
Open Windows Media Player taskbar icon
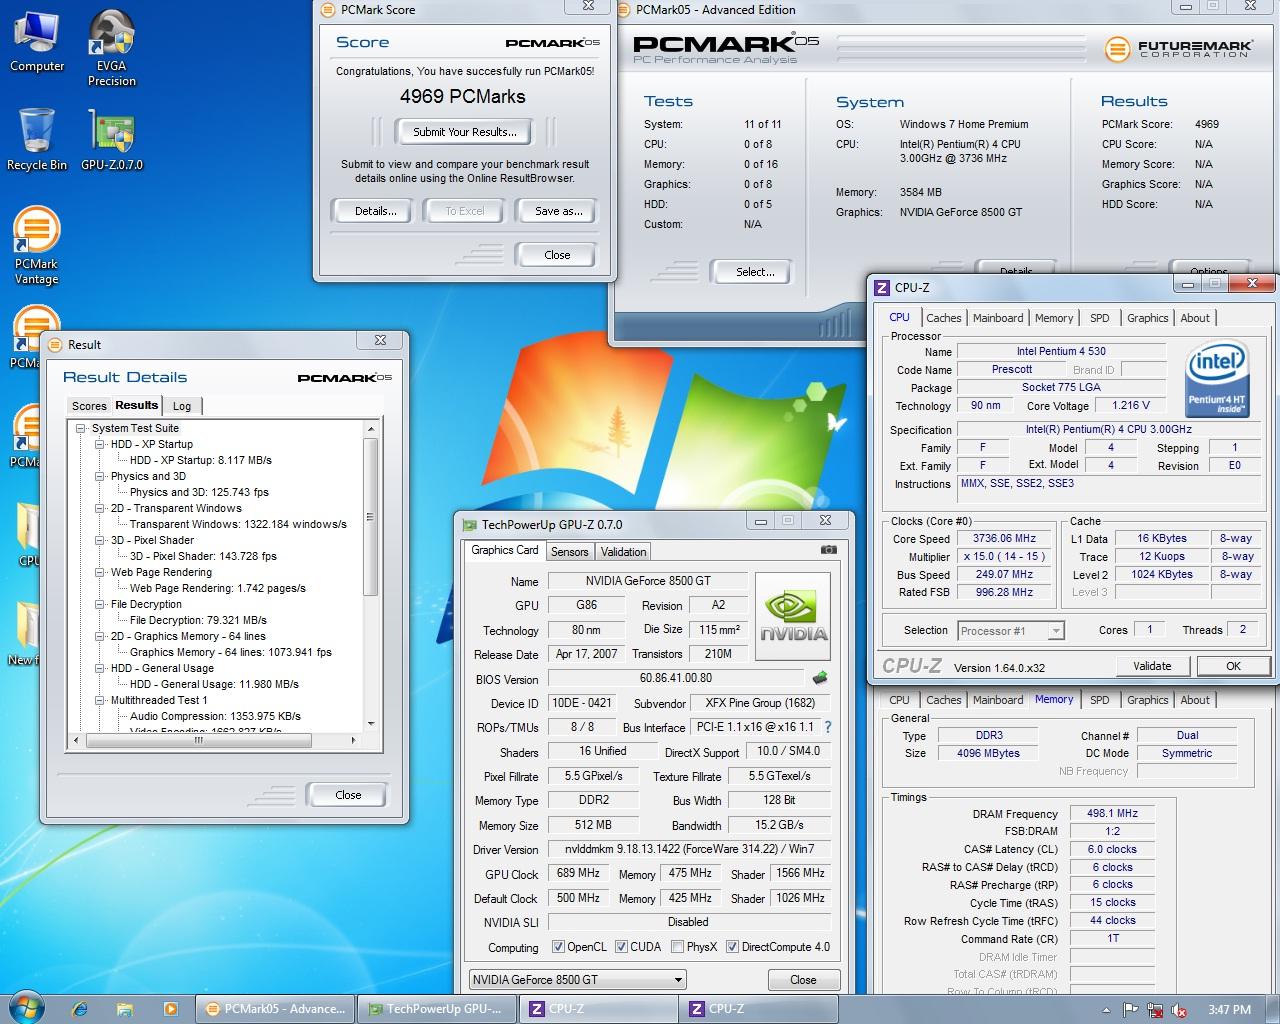tap(170, 1009)
